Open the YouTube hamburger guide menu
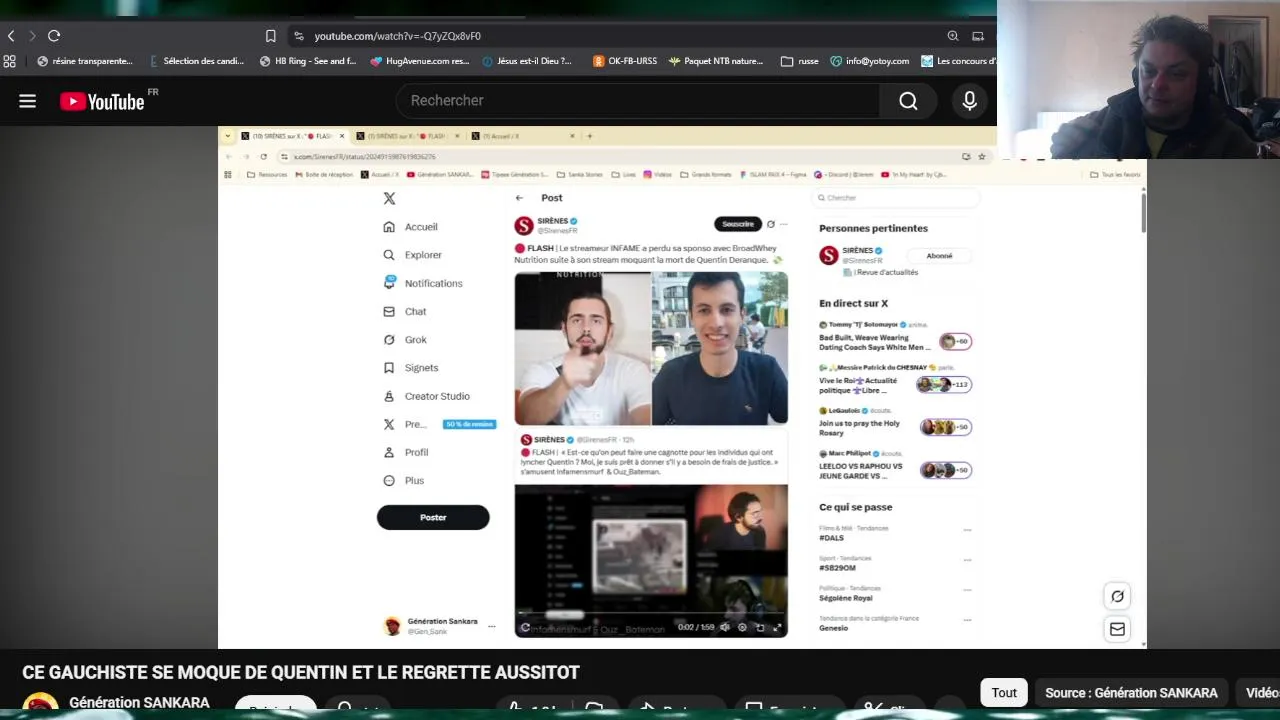Viewport: 1280px width, 720px height. [27, 101]
